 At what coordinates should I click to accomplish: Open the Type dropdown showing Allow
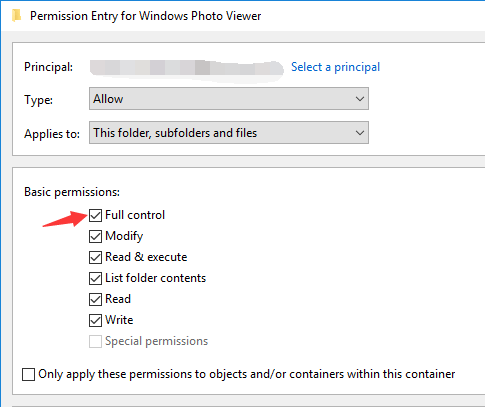(229, 99)
